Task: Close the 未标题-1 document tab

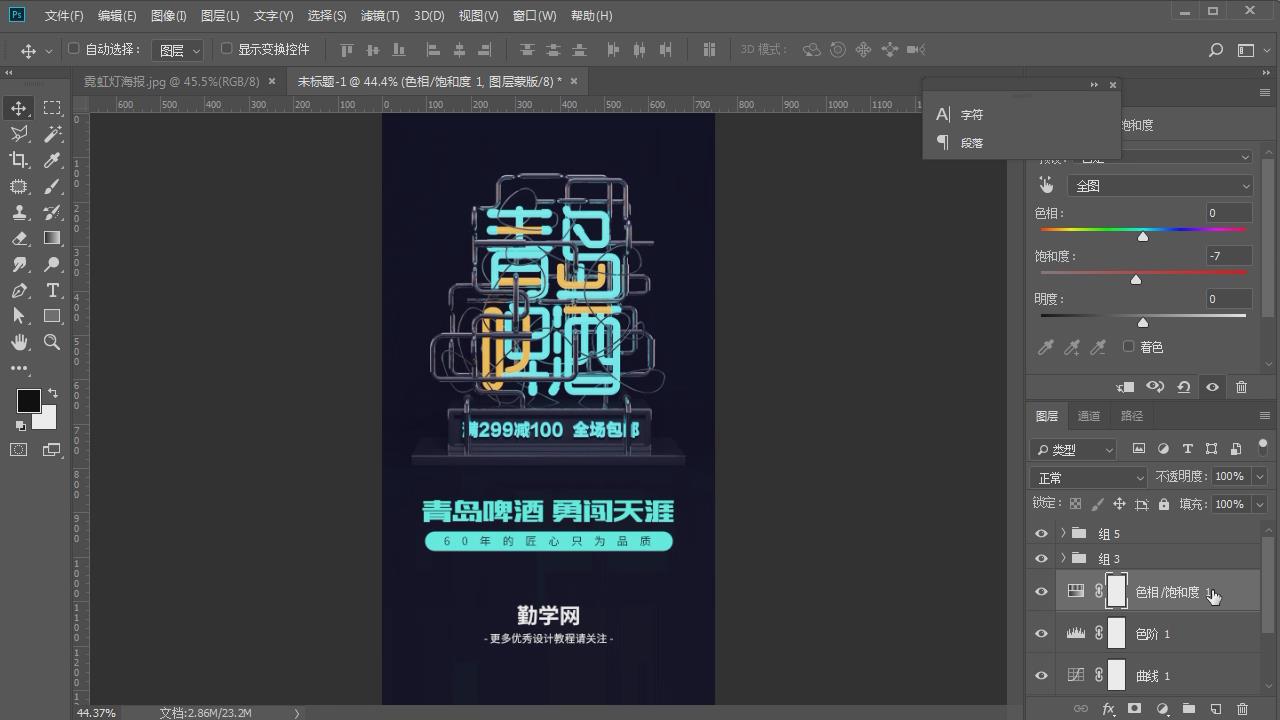Action: point(573,81)
